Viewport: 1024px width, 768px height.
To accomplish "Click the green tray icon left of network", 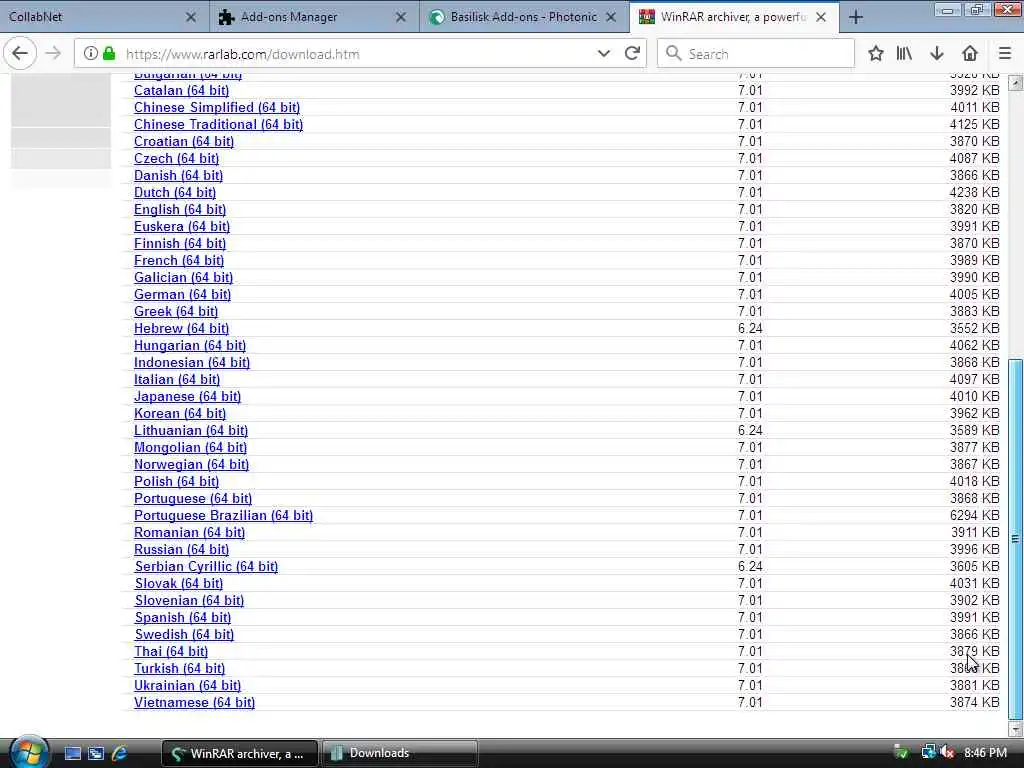I will coord(901,752).
